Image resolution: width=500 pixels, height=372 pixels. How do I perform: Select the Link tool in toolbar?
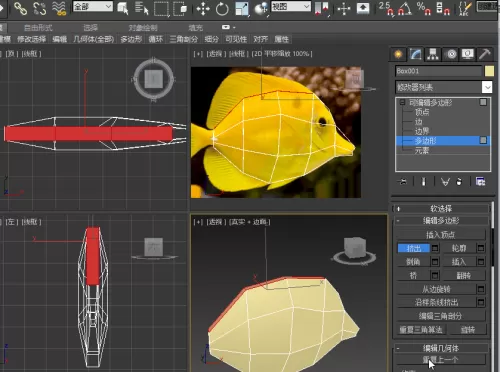coord(20,8)
